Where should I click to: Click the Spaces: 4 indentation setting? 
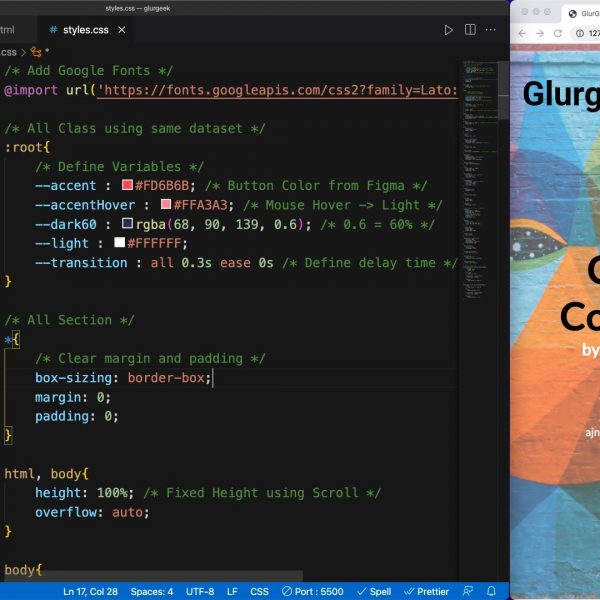(152, 591)
